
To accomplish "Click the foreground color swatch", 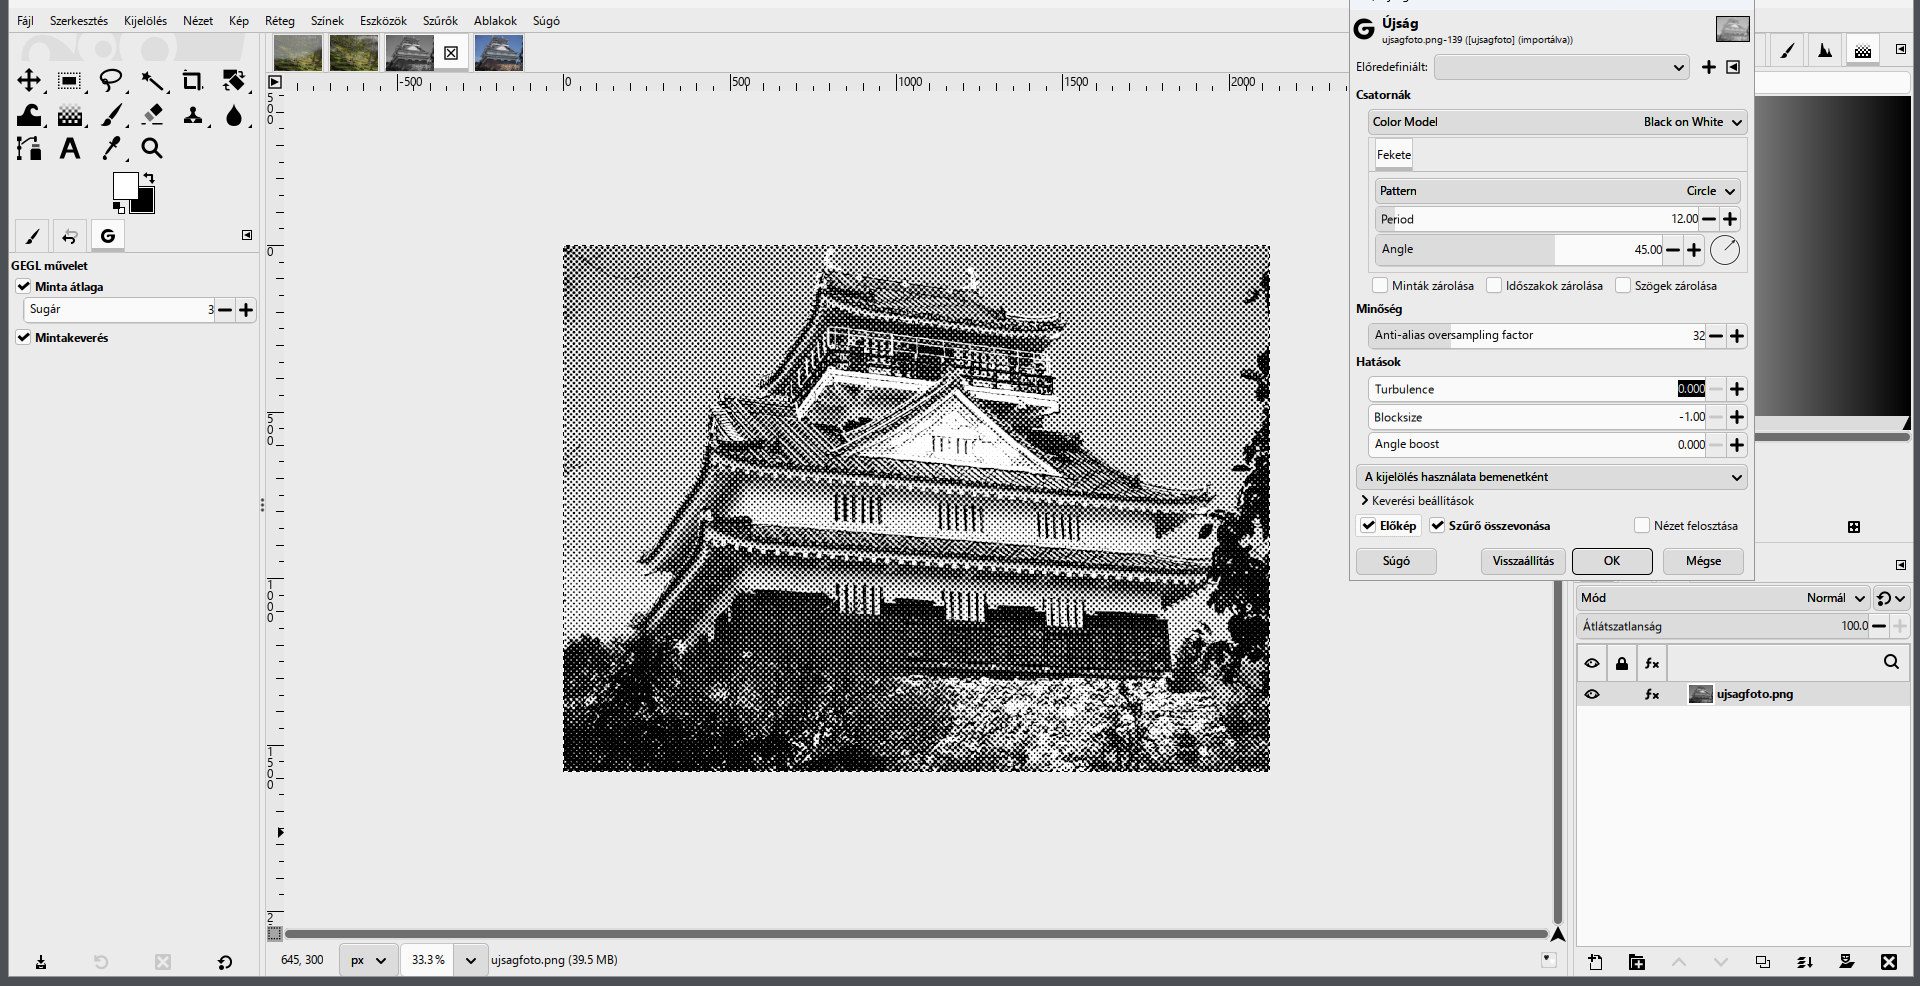I will (125, 185).
